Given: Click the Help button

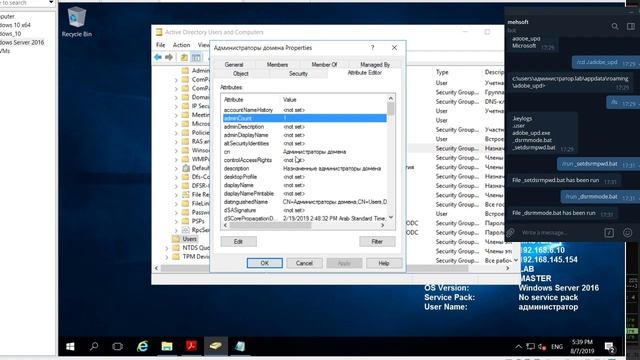Looking at the screenshot, I should [384, 263].
